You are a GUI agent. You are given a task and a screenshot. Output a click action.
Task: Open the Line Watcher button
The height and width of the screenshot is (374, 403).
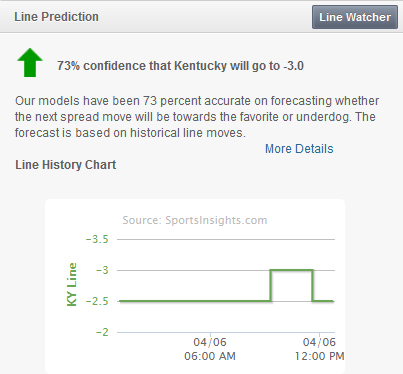(x=355, y=17)
